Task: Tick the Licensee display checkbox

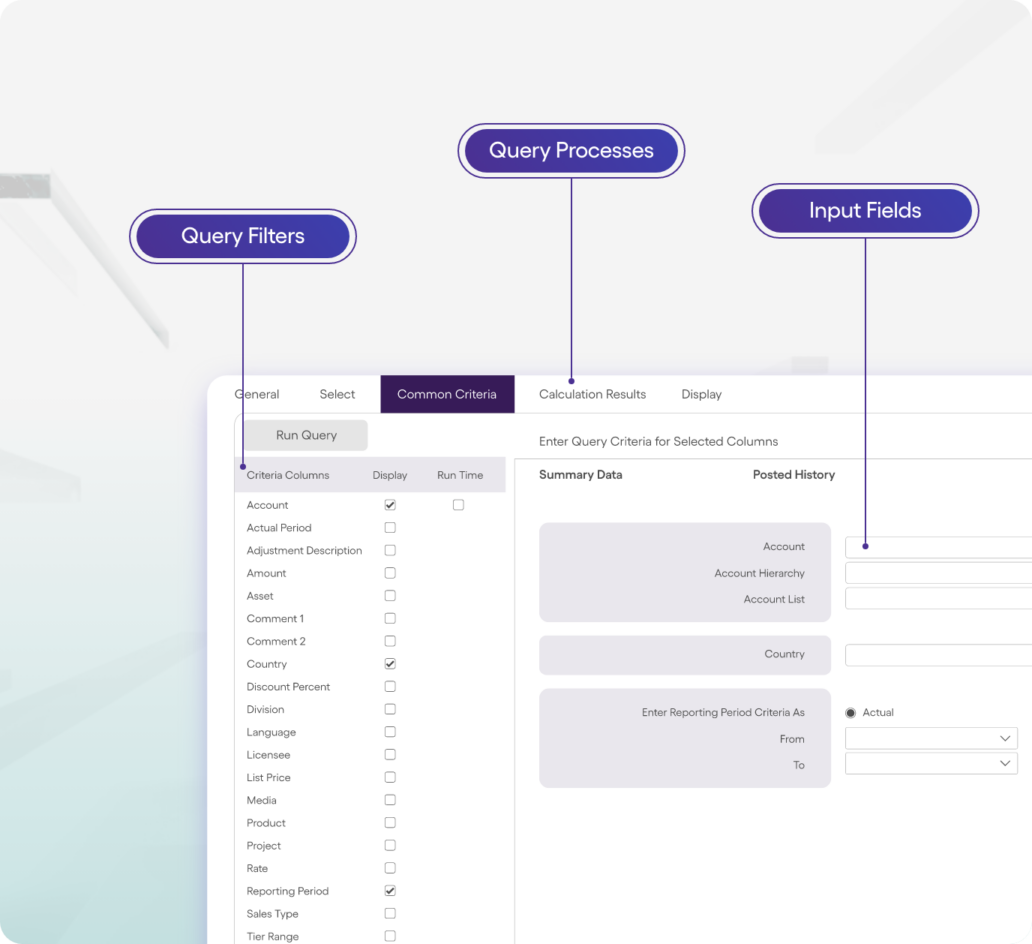Action: click(x=390, y=755)
